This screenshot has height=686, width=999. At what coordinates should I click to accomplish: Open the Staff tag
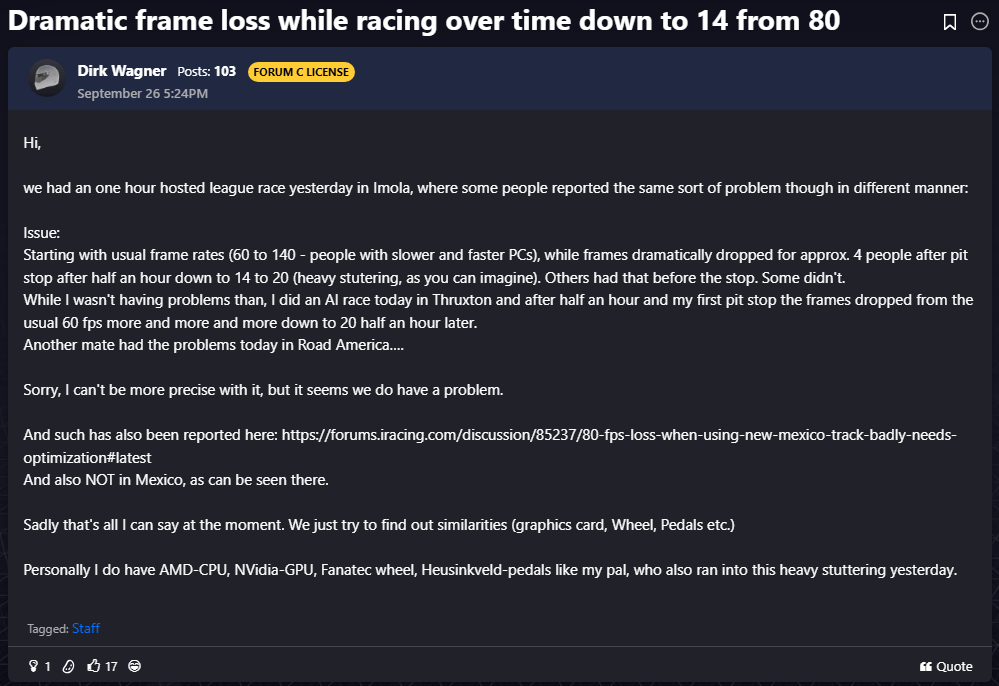pyautogui.click(x=86, y=629)
